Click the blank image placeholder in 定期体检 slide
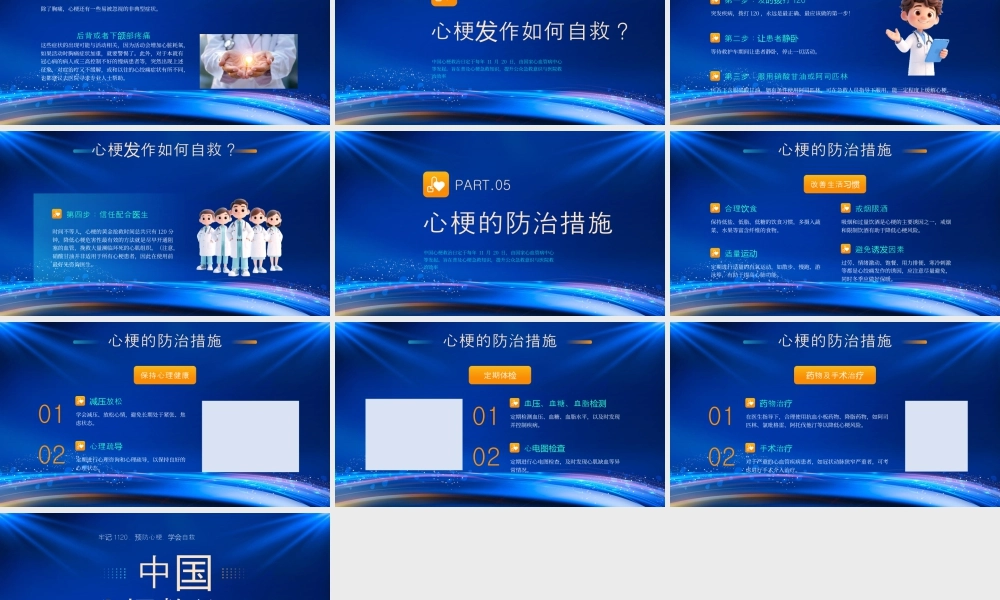 (x=414, y=434)
